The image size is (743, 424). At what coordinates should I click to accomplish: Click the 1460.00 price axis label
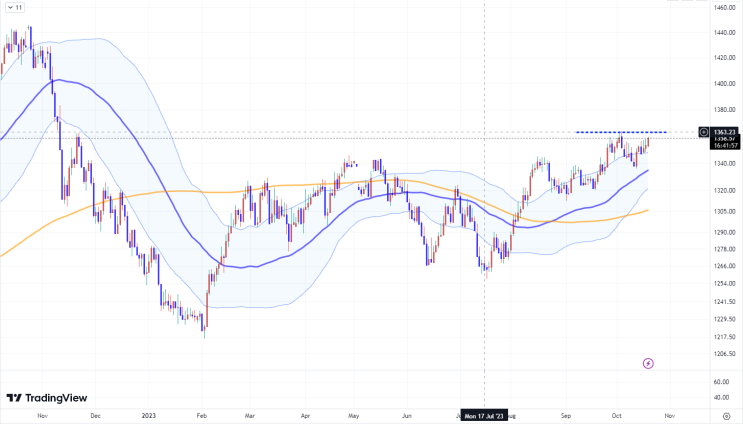[x=725, y=8]
